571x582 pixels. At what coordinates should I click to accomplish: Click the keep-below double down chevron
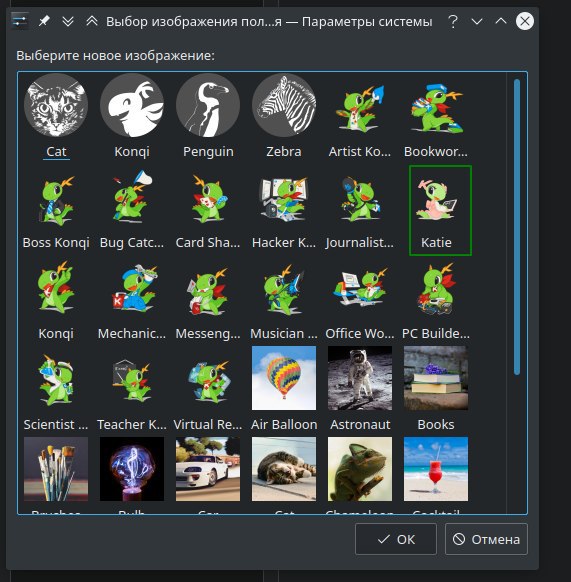(x=68, y=21)
